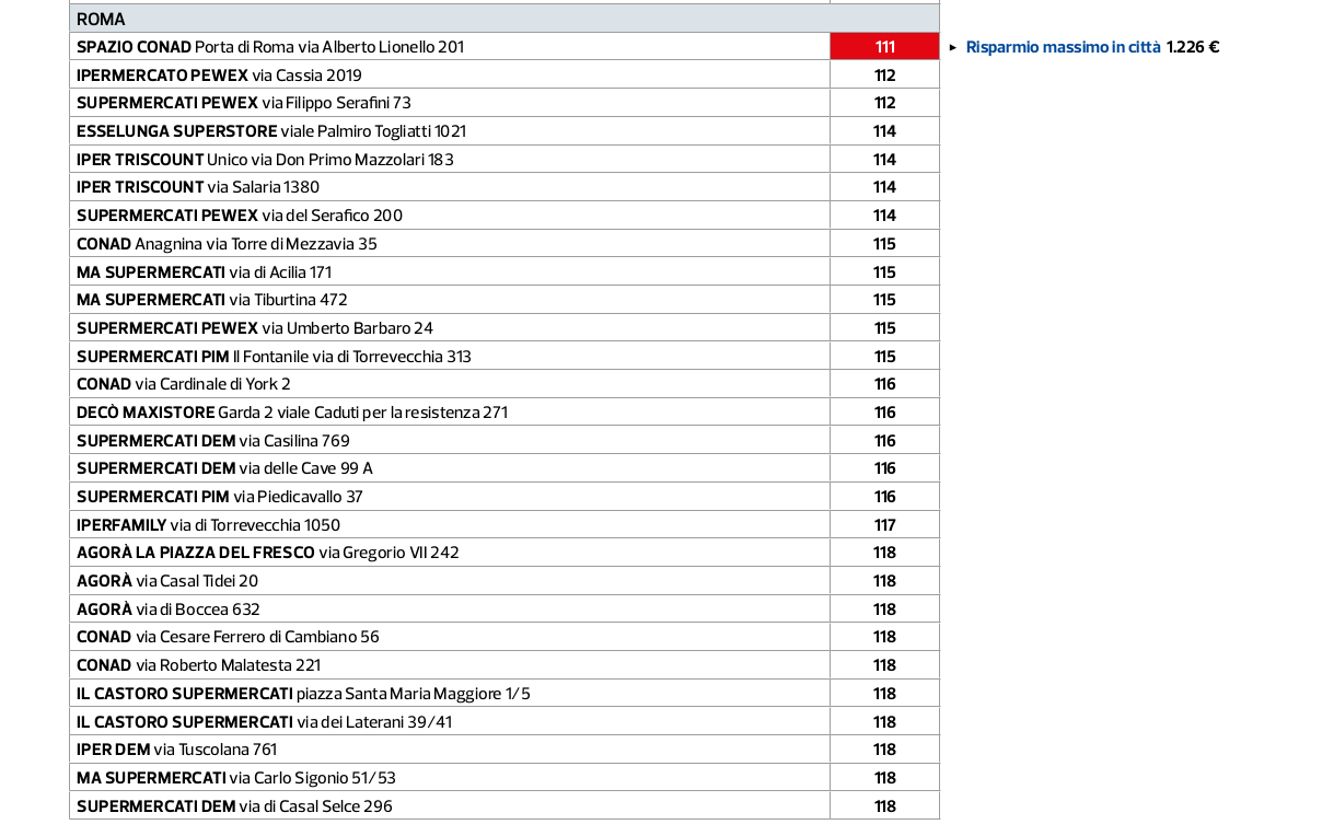Select MA SUPERMERCATI via Carlo Sigonio 51/53

504,778
